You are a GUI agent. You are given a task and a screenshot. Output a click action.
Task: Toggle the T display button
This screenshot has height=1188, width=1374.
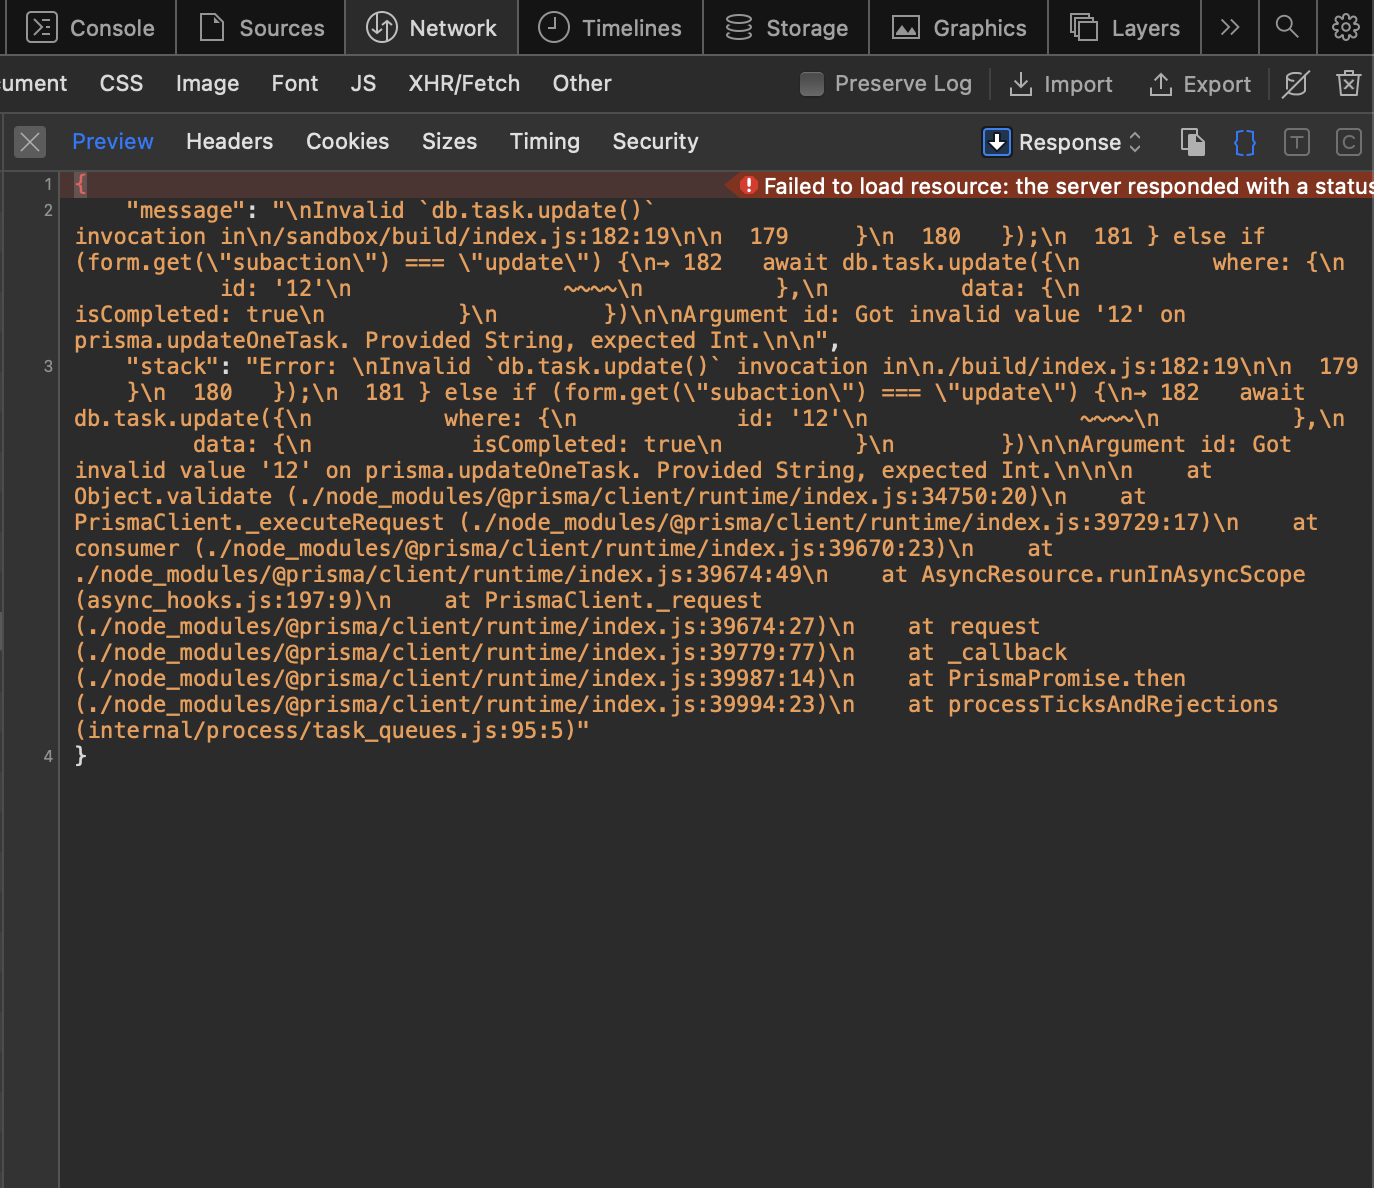click(1297, 142)
